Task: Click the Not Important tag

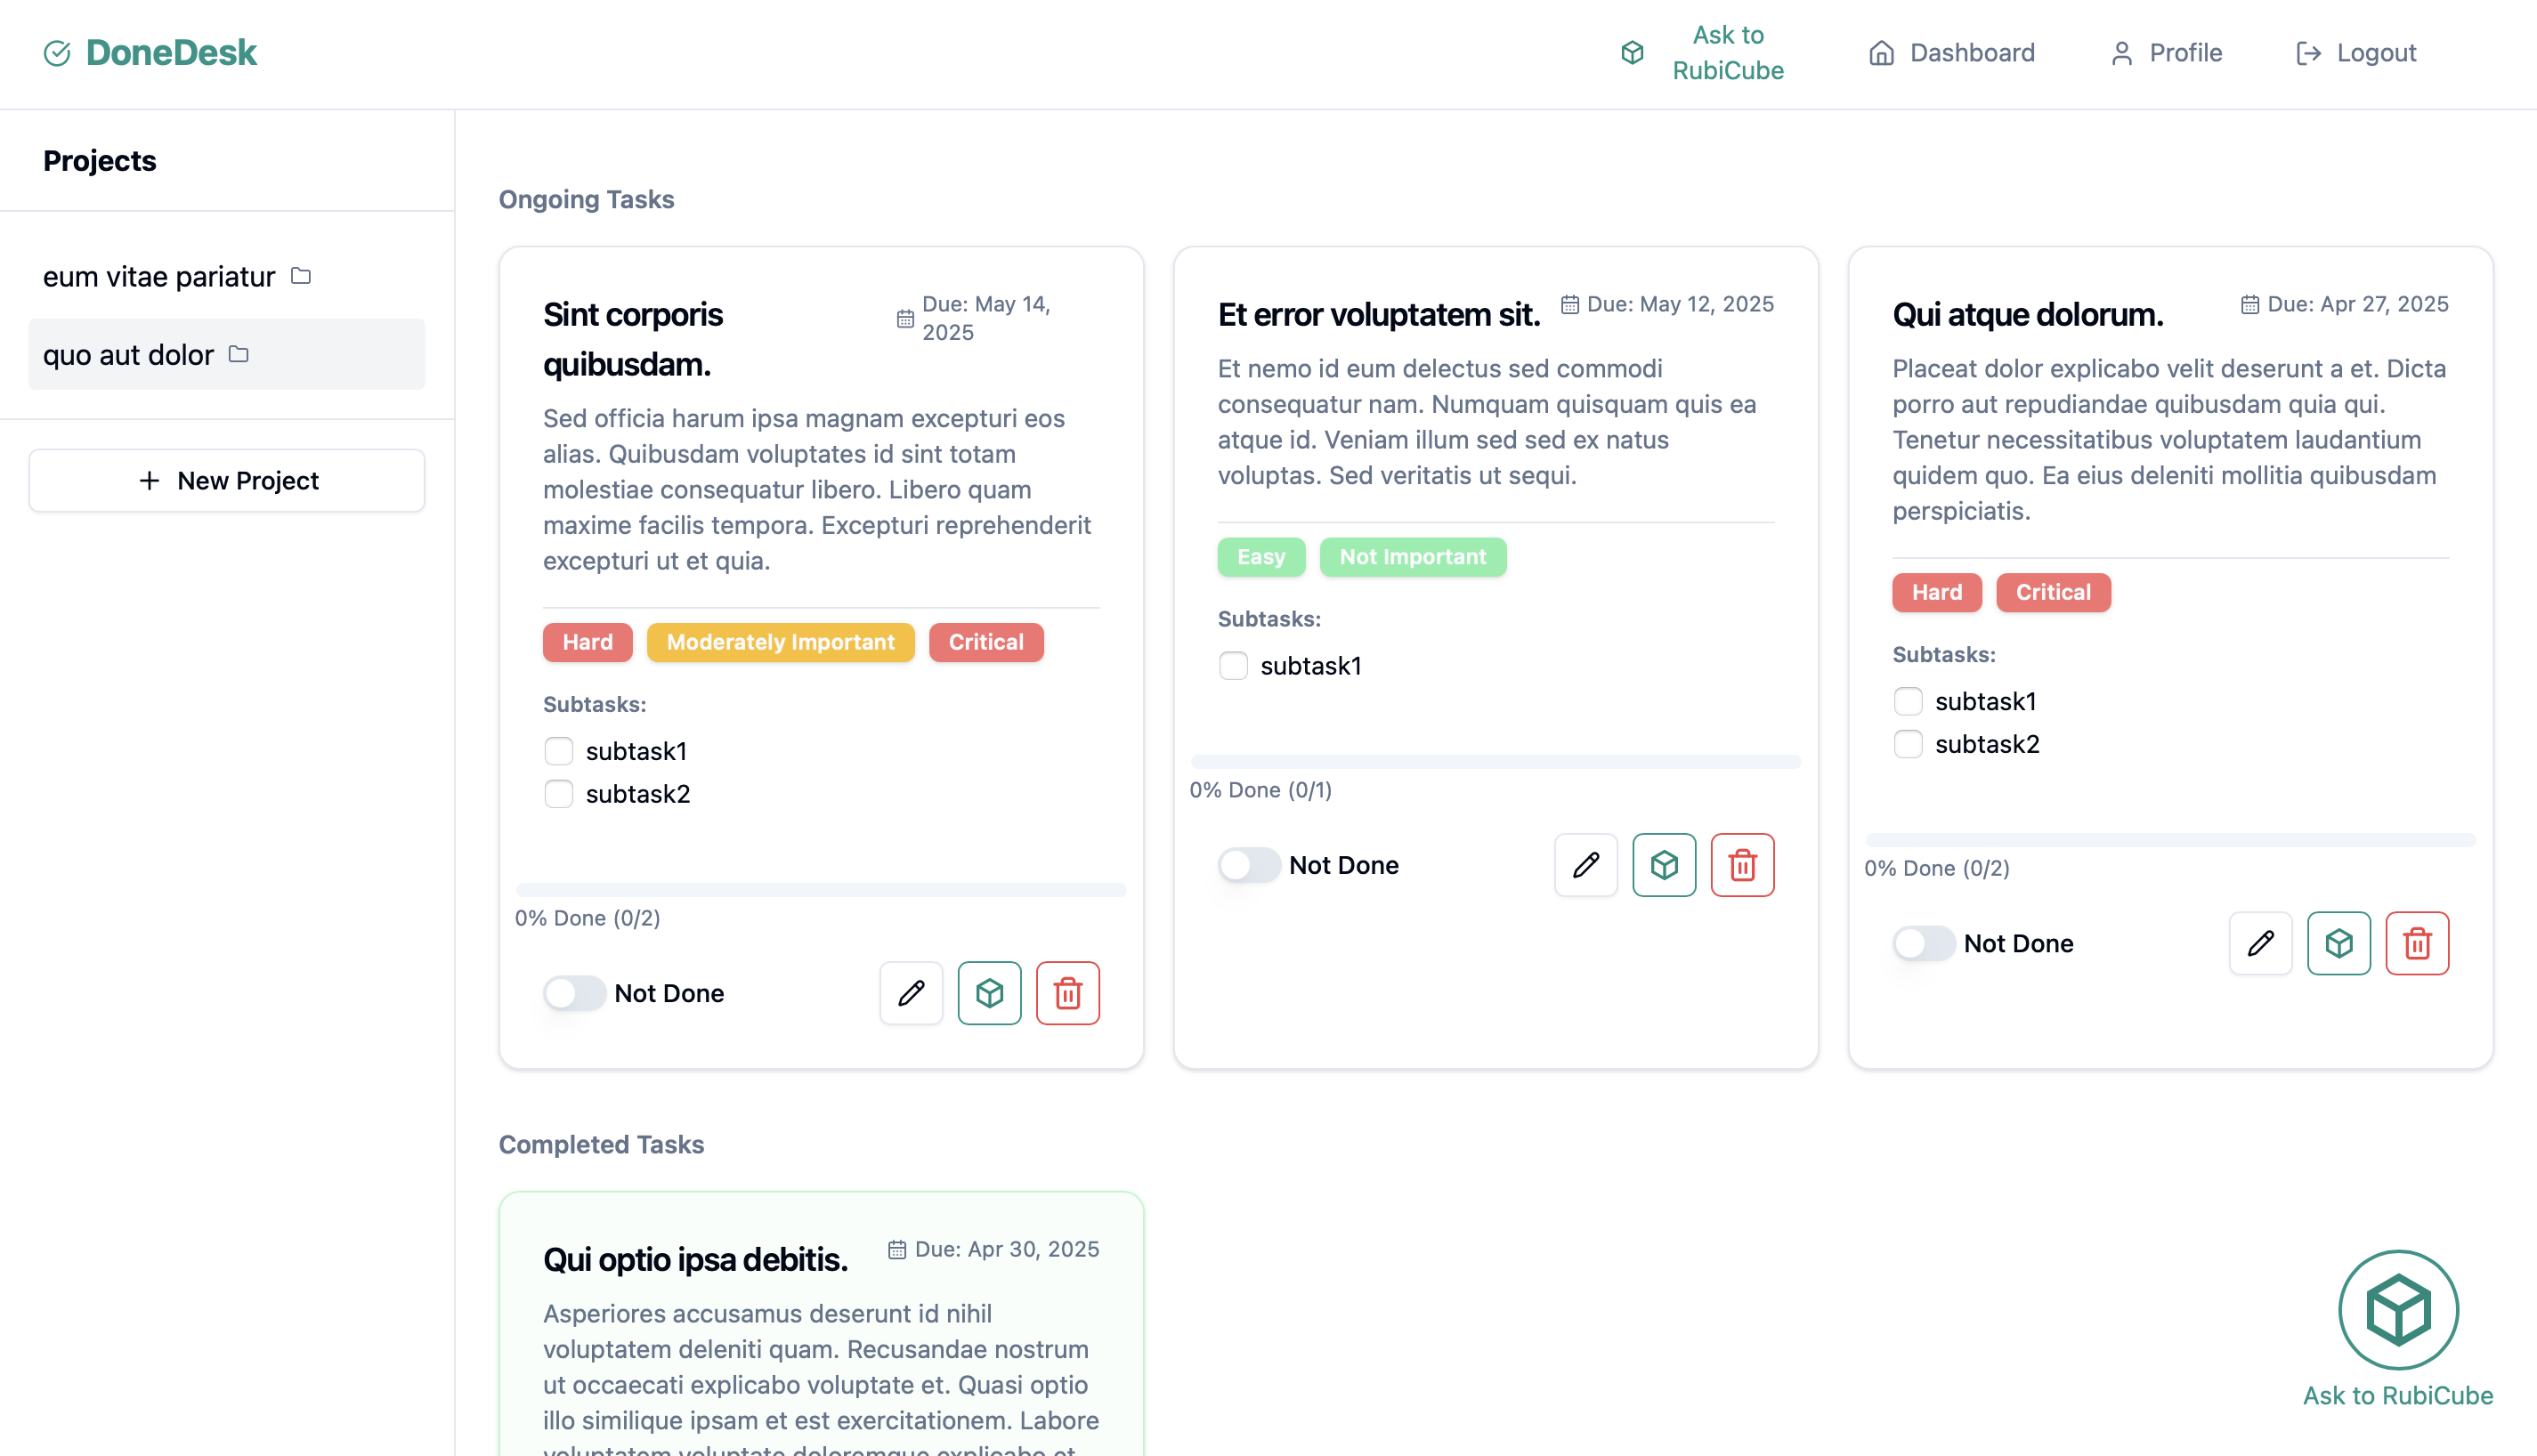Action: (1412, 557)
